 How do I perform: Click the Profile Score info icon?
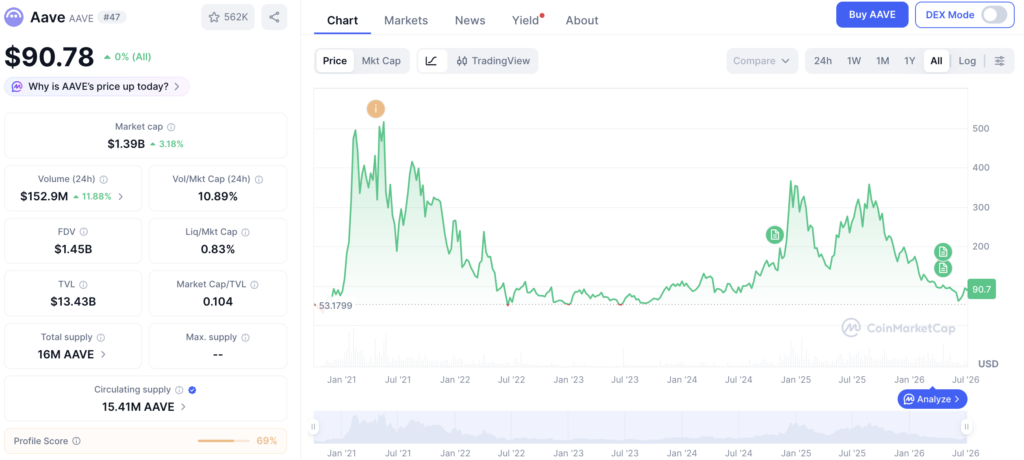76,441
